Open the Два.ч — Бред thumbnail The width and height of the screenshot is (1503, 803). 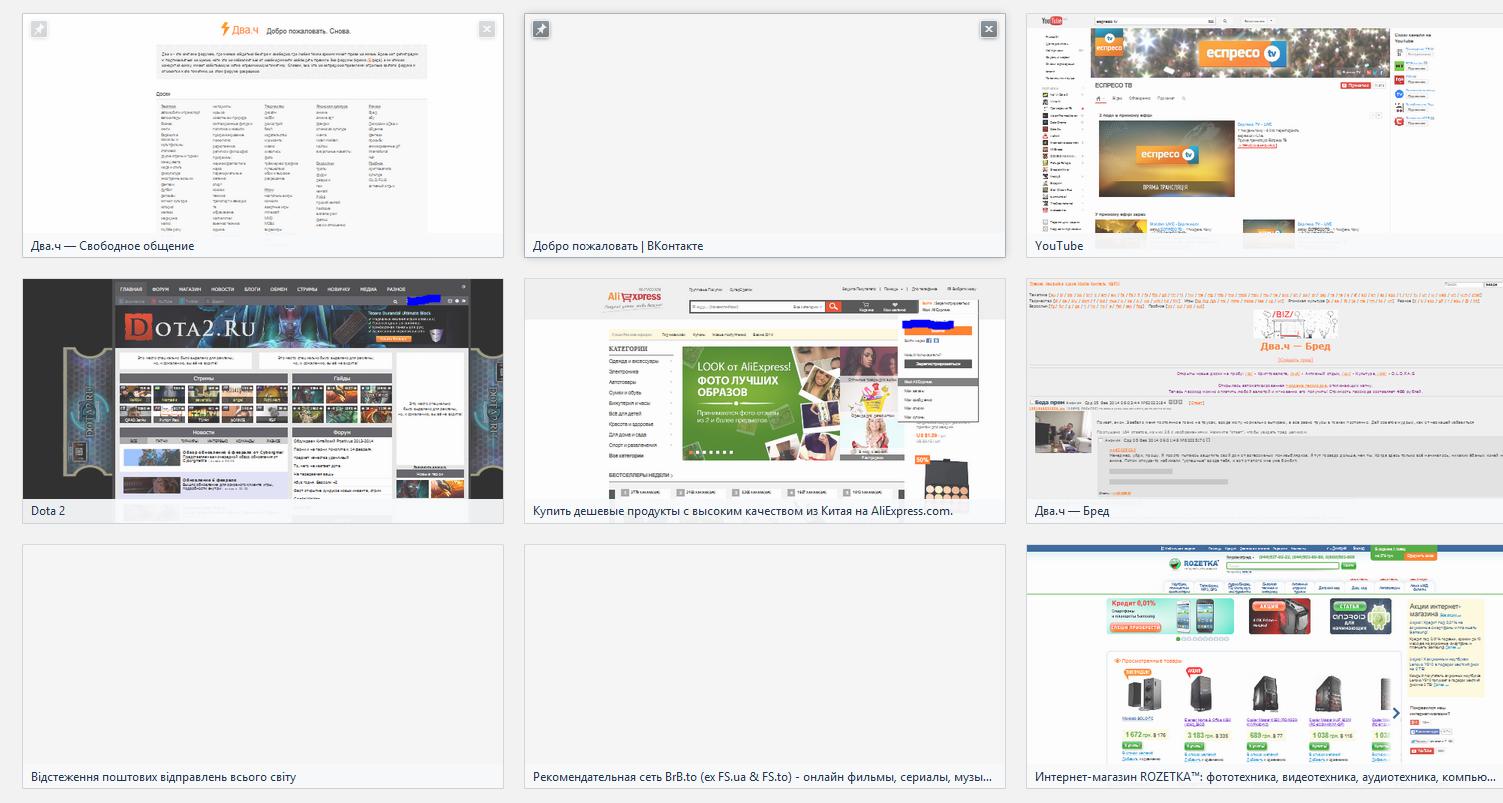(x=1265, y=388)
